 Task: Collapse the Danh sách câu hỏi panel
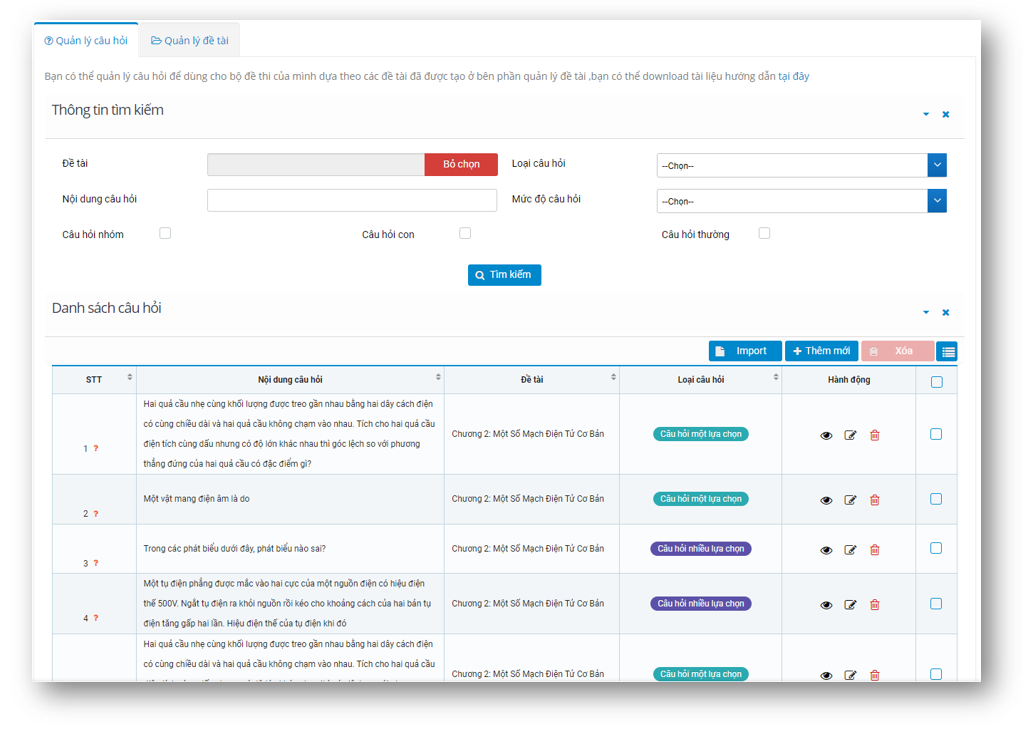coord(926,313)
